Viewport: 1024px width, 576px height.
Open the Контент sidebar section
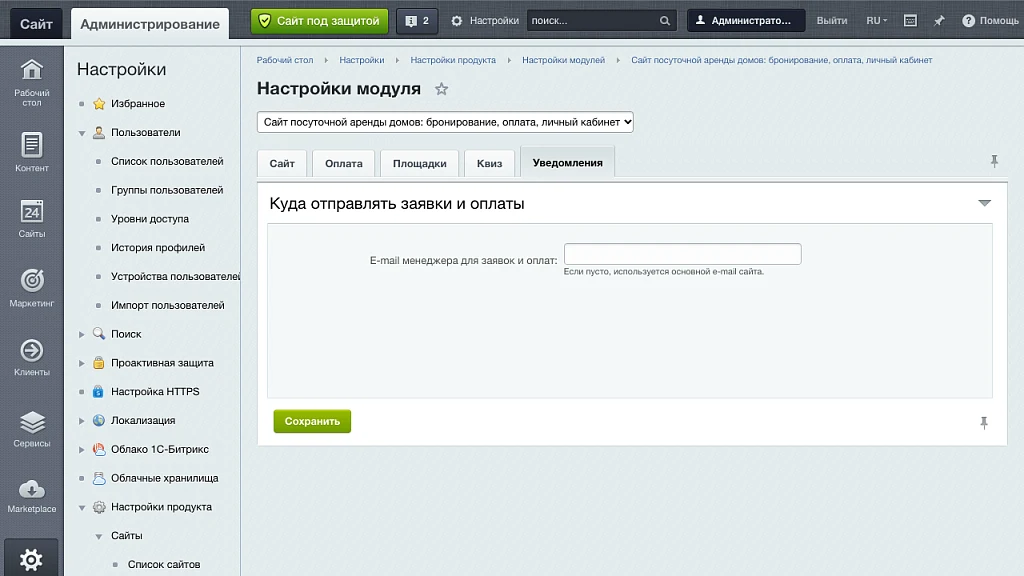point(31,152)
